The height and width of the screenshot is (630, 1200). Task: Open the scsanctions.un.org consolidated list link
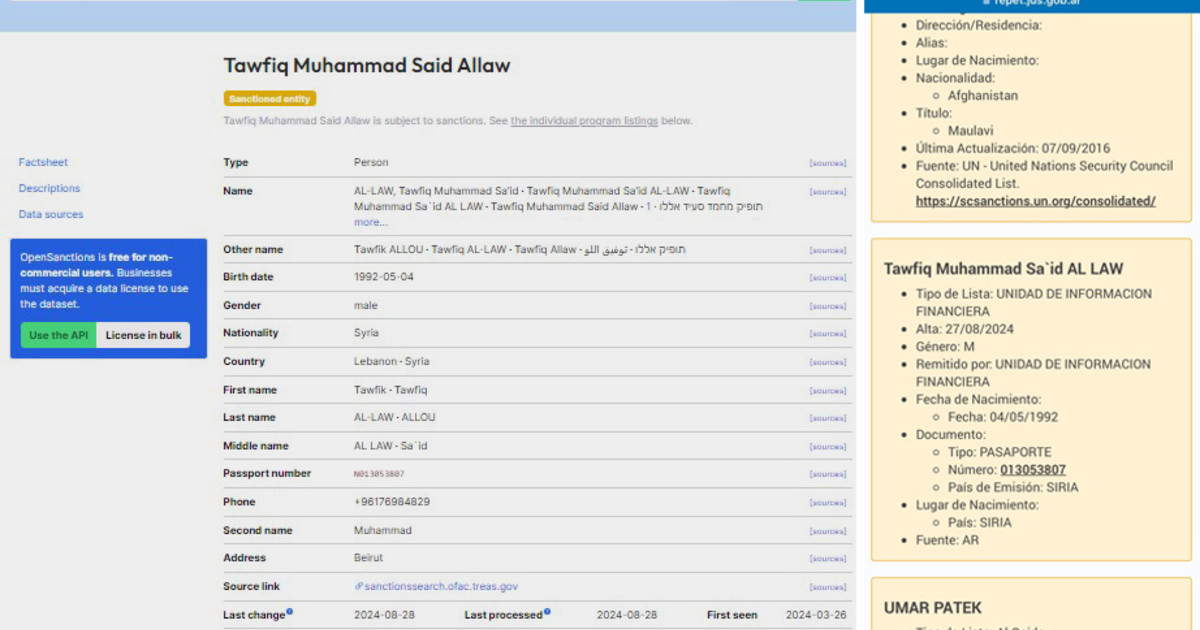pos(1035,201)
